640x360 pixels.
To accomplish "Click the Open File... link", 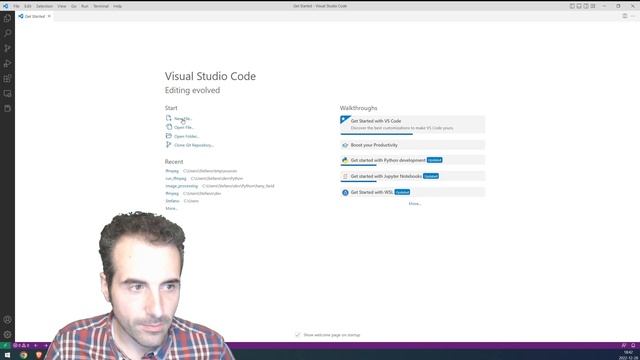I will tap(184, 127).
